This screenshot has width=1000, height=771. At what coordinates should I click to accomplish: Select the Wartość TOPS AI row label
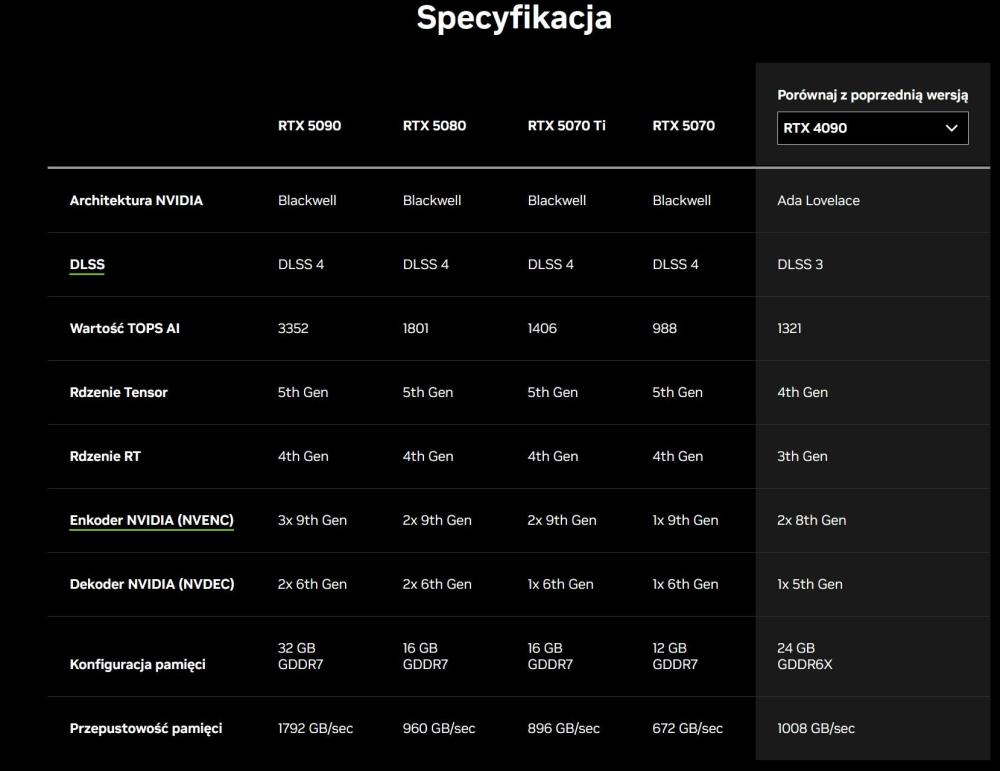(124, 328)
